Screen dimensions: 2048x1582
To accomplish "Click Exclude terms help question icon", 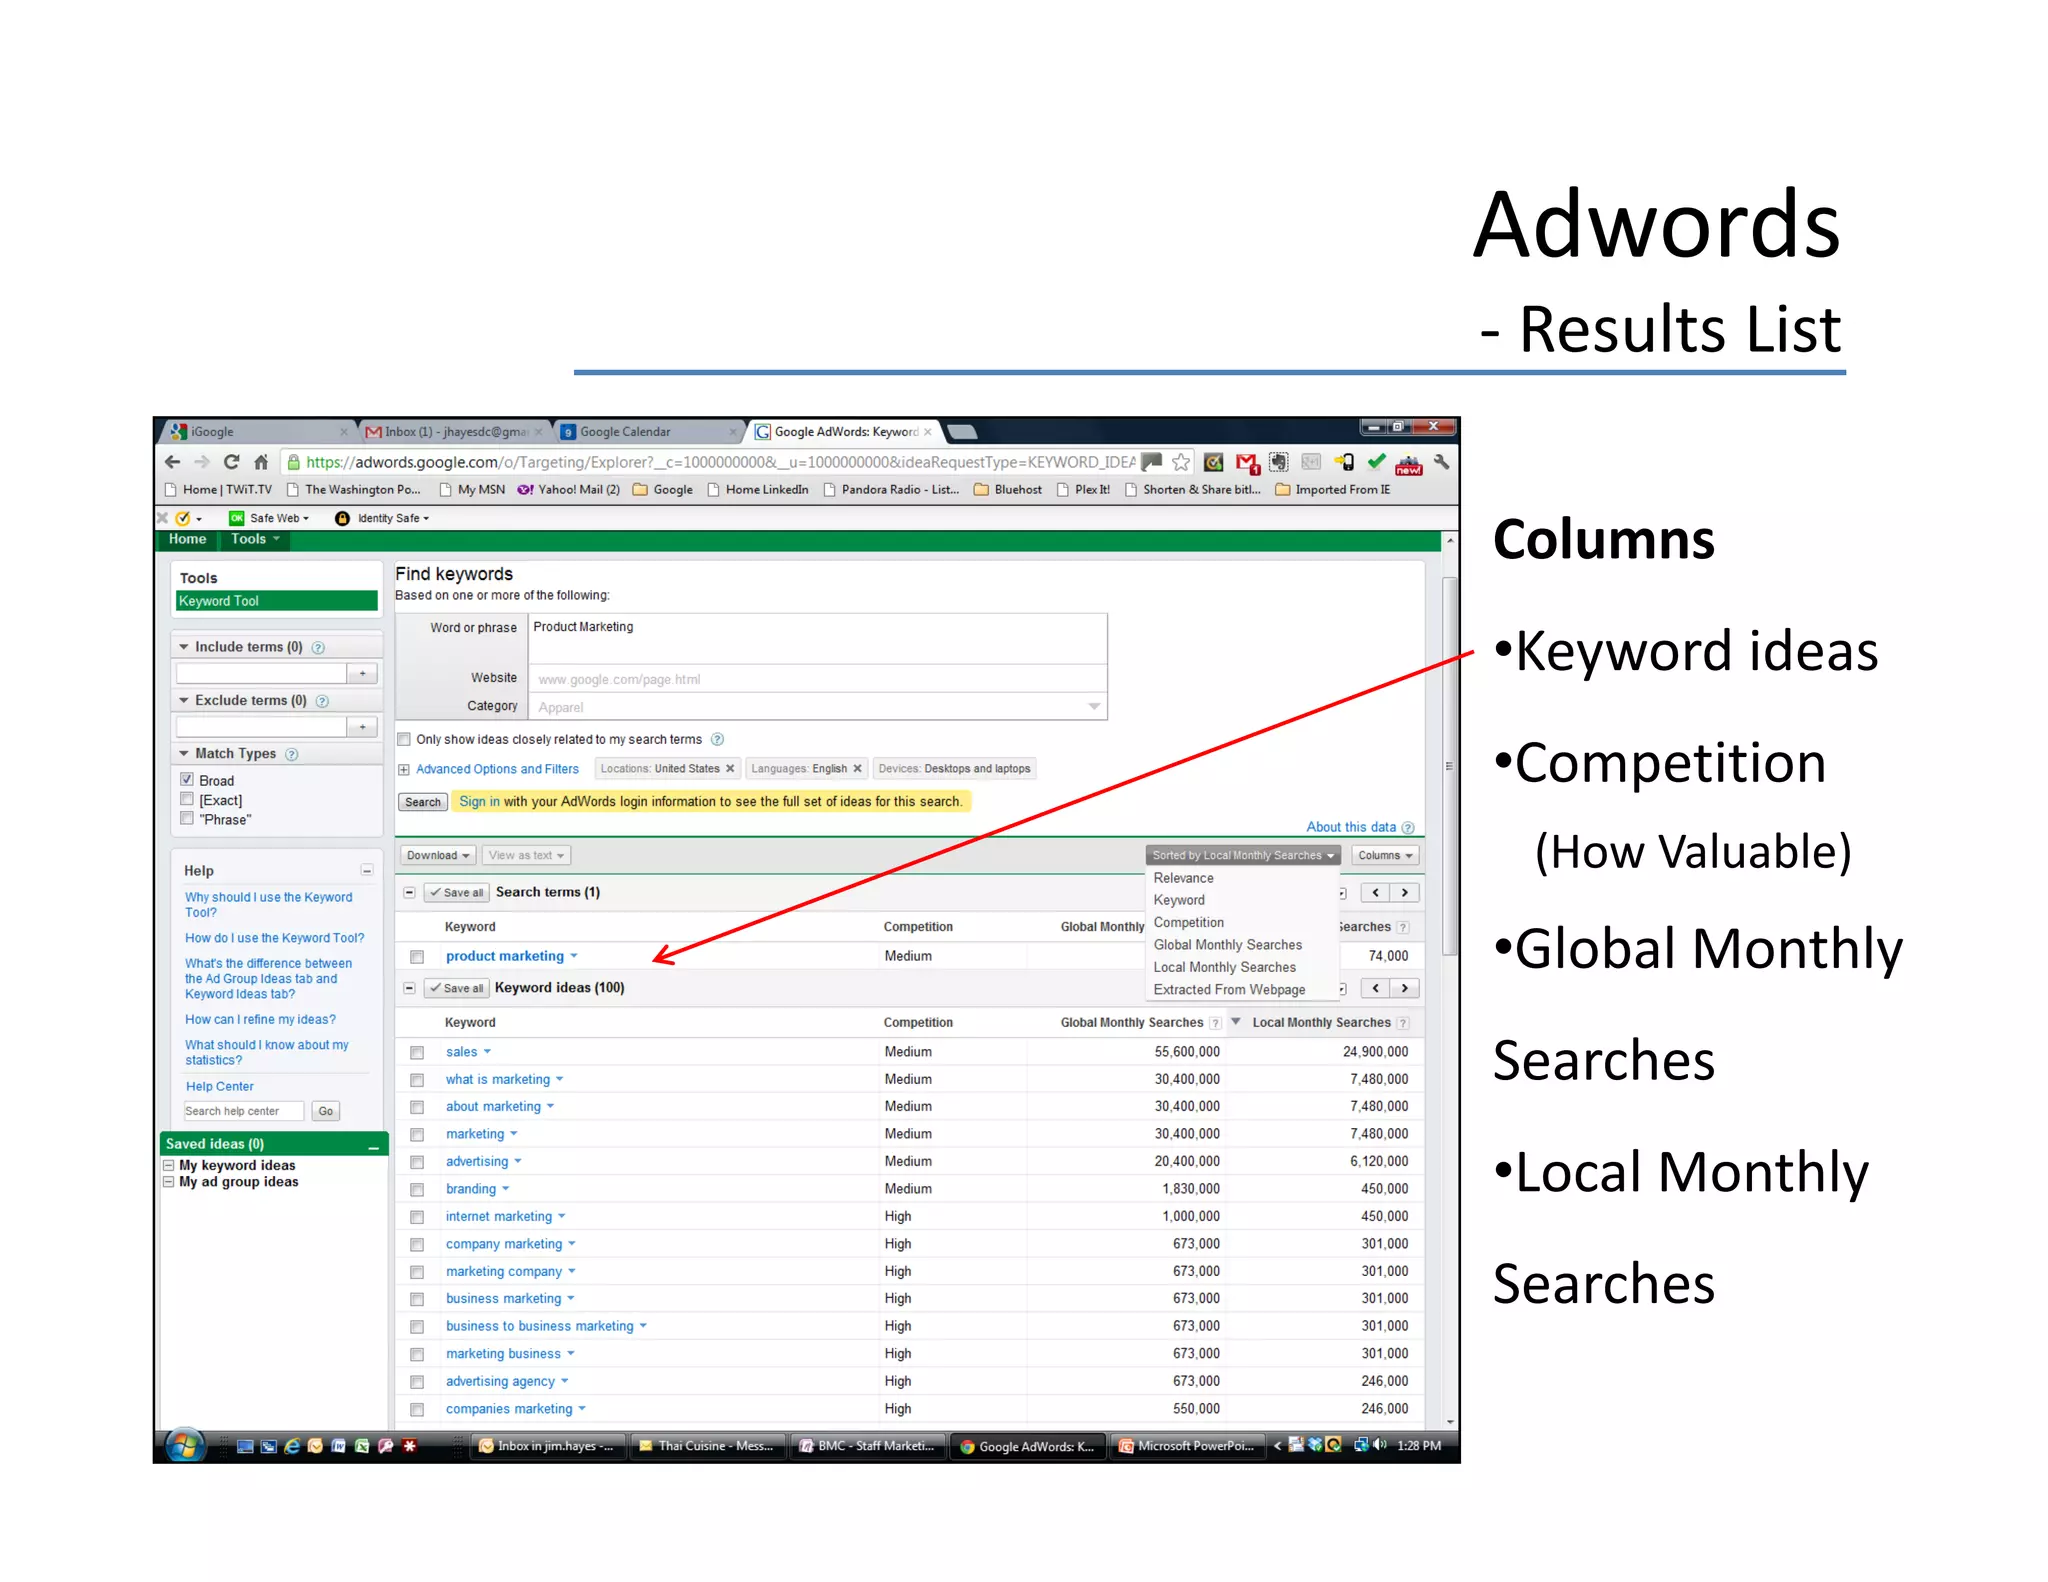I will pos(322,701).
